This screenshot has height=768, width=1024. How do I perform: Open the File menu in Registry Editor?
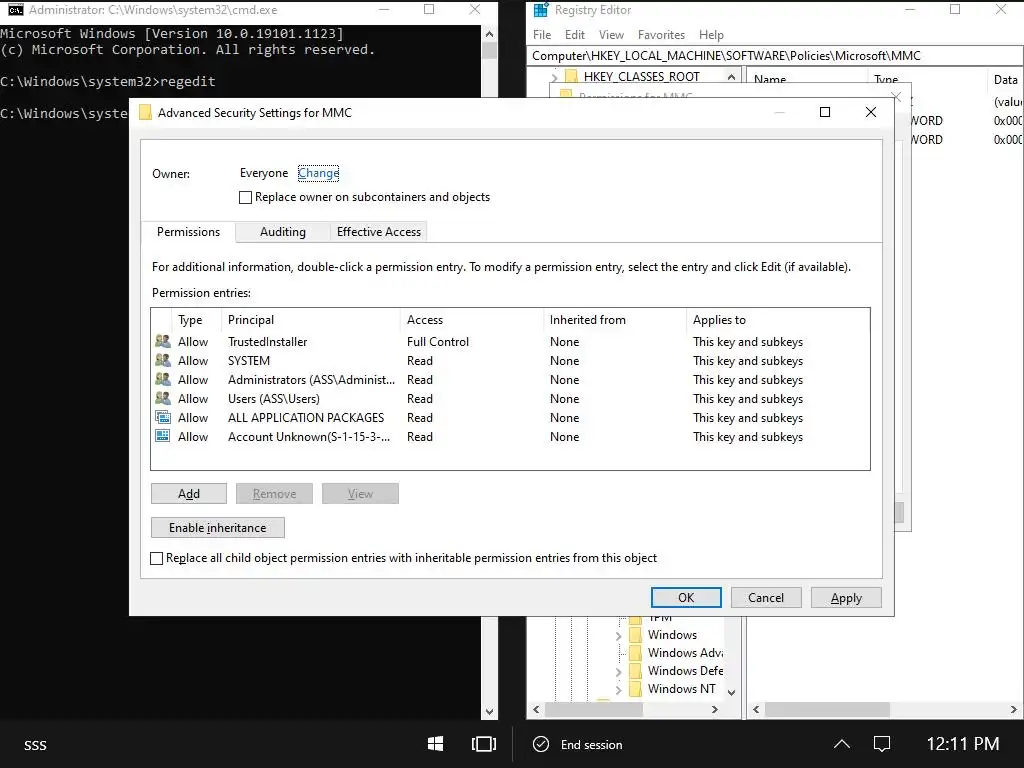click(541, 35)
